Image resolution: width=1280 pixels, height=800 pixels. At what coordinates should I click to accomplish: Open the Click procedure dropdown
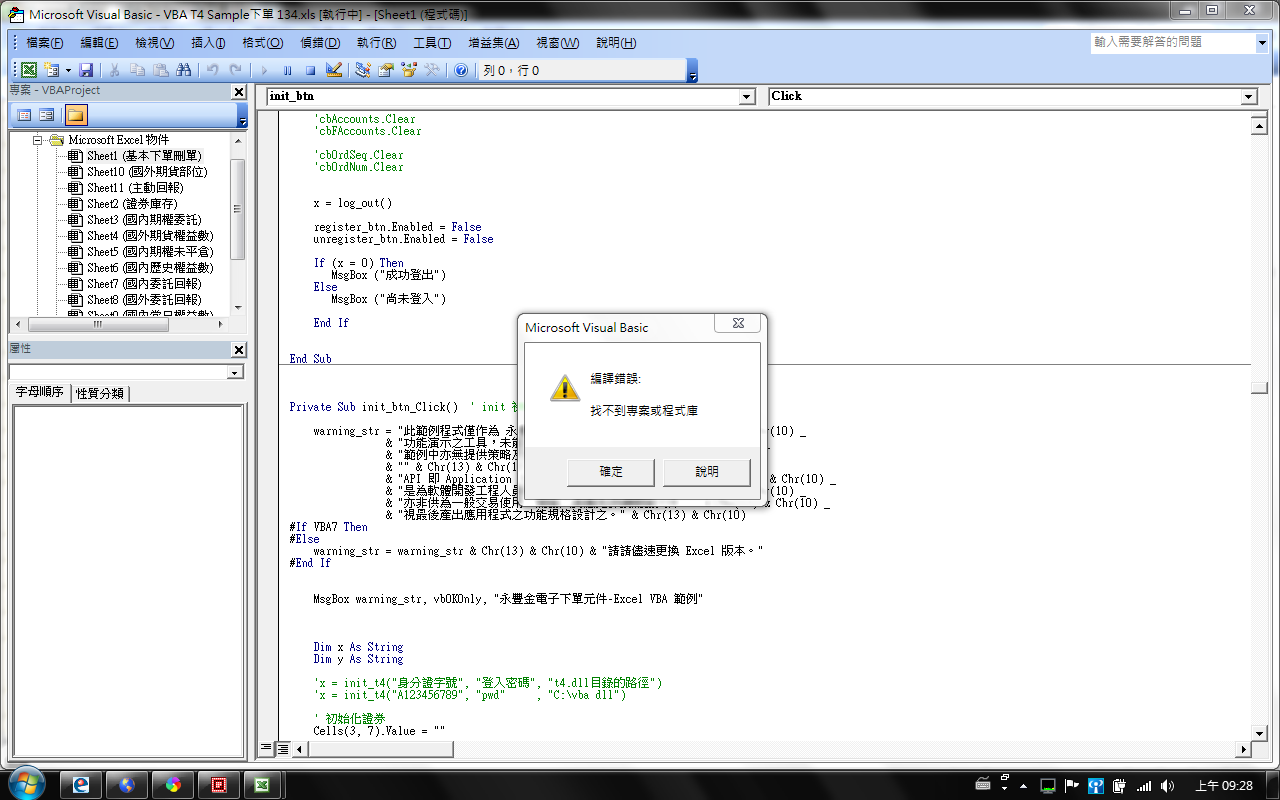point(1248,96)
